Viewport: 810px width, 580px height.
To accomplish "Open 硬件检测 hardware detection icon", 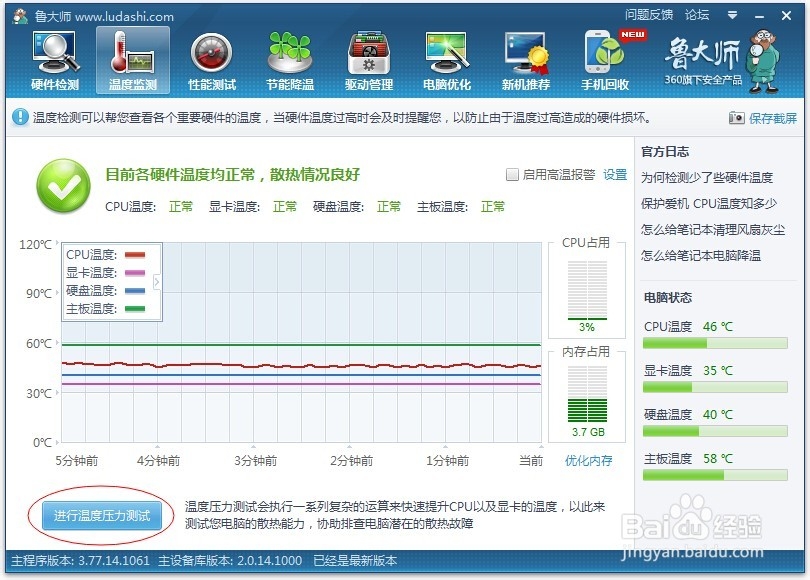I will click(55, 61).
